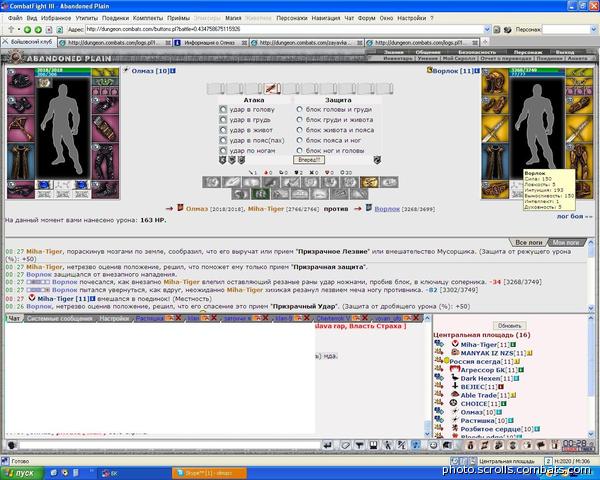This screenshot has width=600, height=480.
Task: Open the Windows 'пуск' Start button
Action: tap(20, 473)
